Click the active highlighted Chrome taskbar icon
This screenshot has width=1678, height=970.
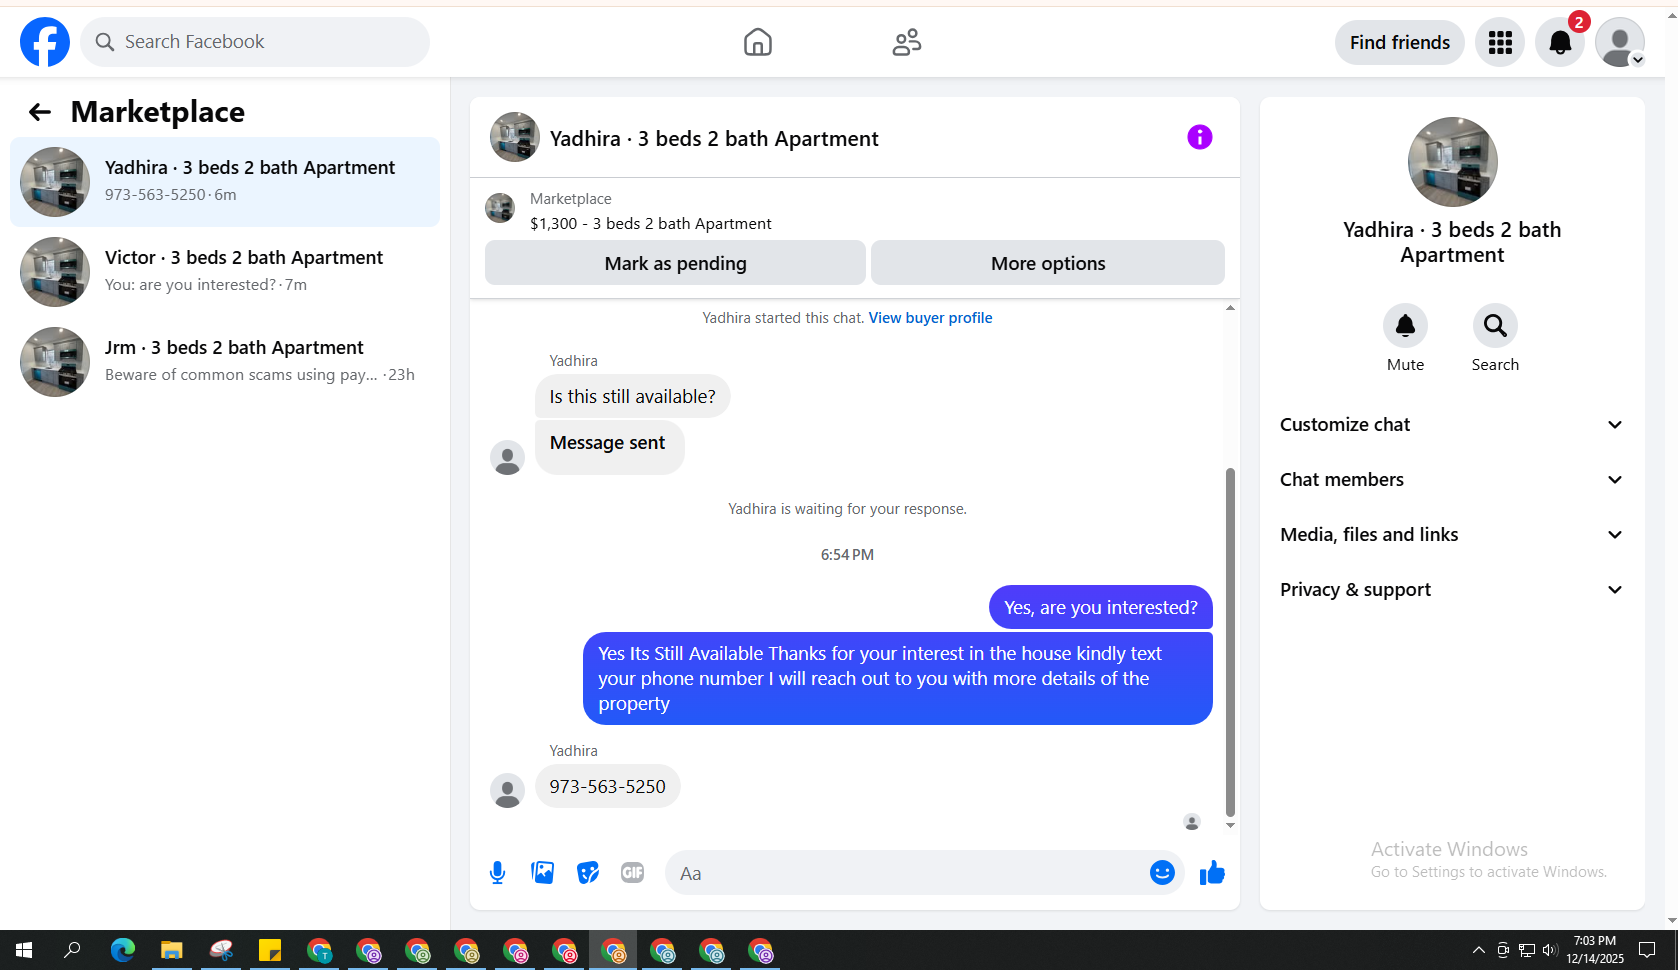[613, 950]
